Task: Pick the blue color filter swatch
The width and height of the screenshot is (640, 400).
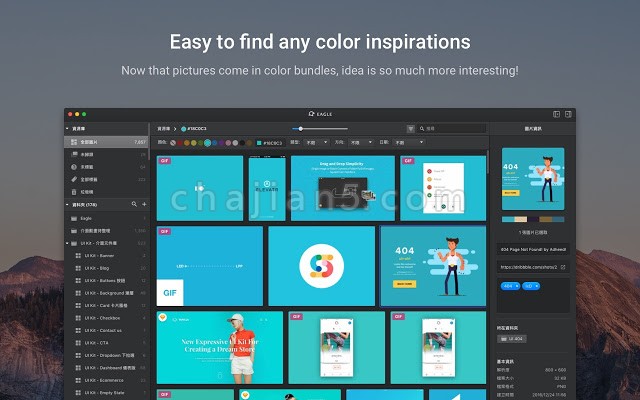Action: 214,143
